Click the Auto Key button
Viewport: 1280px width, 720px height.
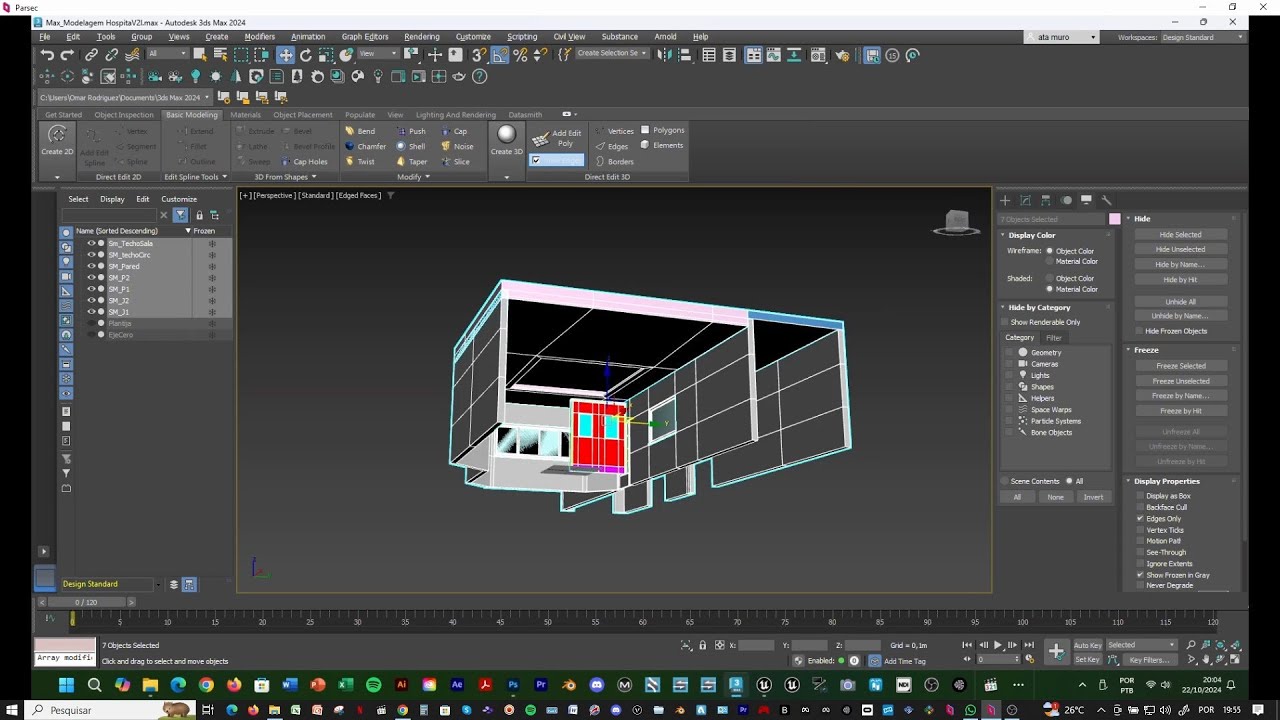click(x=1087, y=645)
